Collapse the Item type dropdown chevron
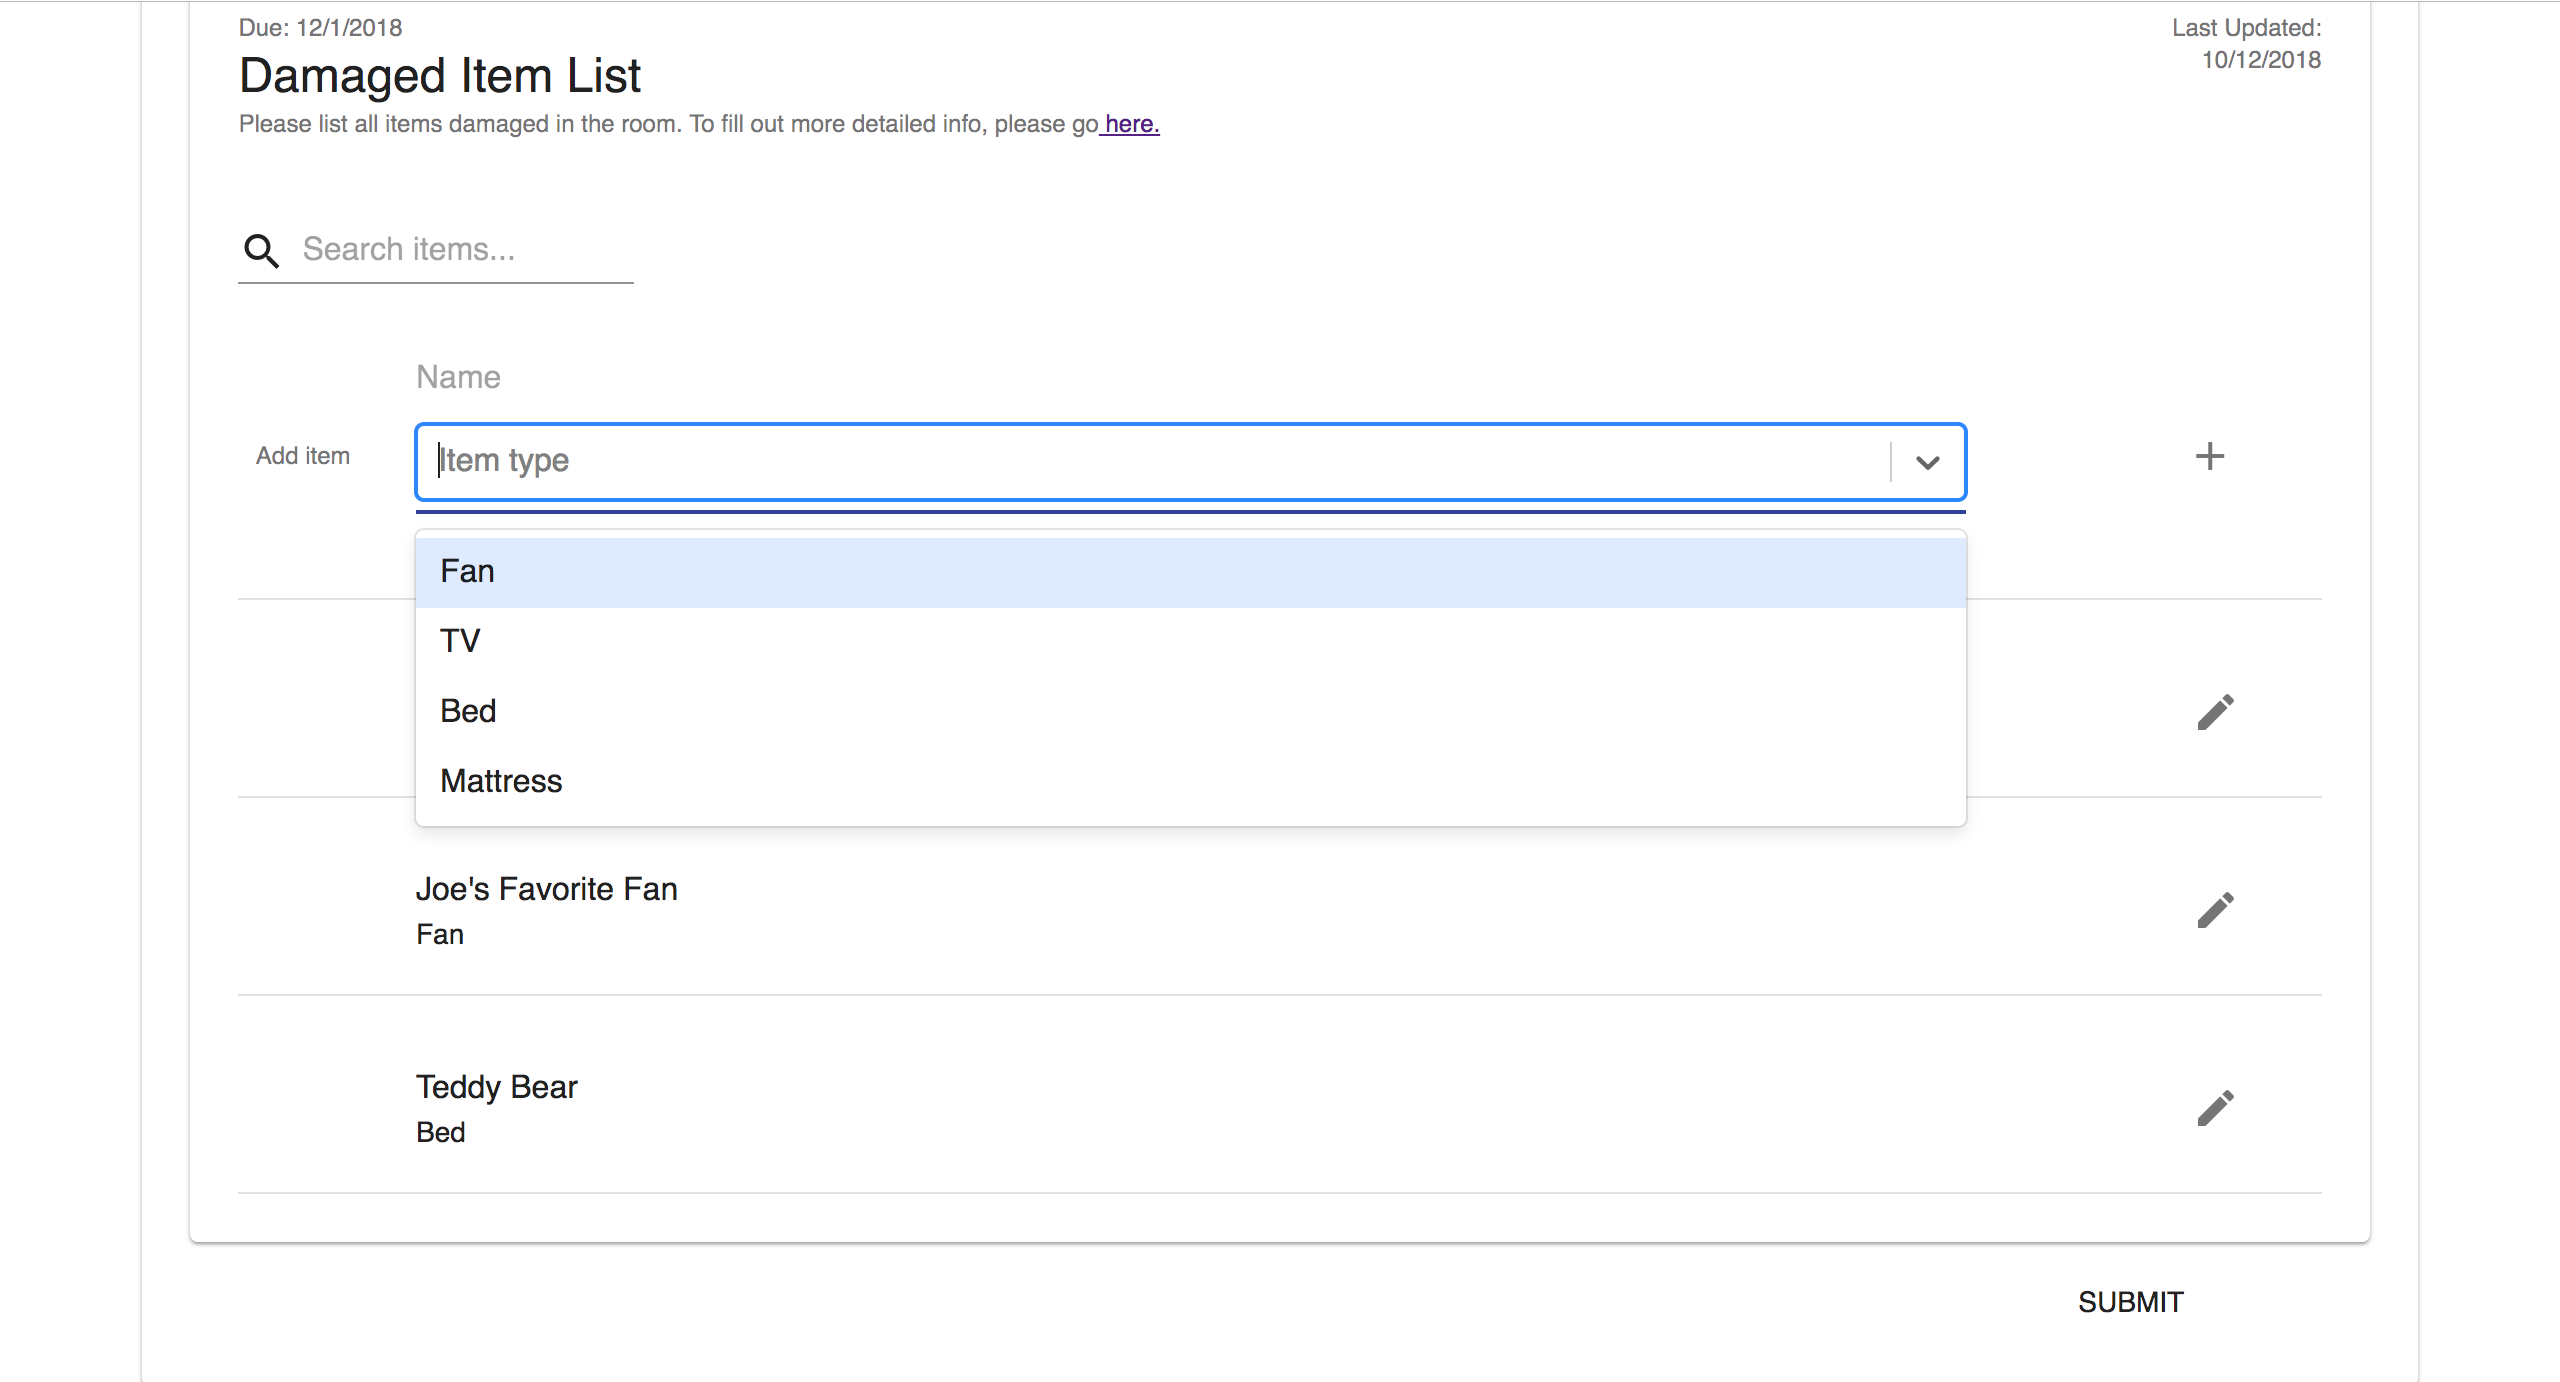Viewport: 2560px width, 1382px height. coord(1927,462)
